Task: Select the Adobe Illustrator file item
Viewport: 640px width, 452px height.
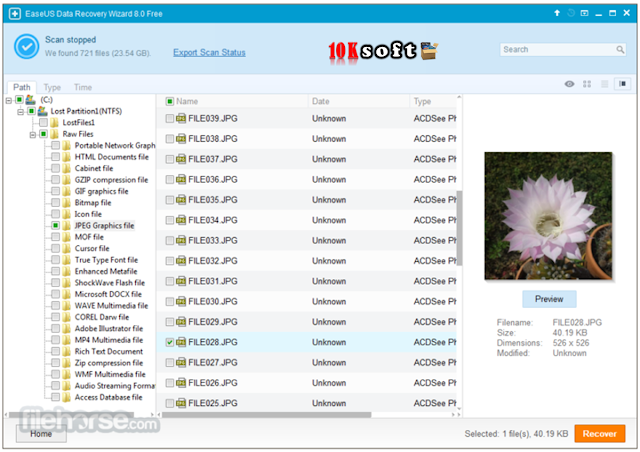Action: click(109, 328)
